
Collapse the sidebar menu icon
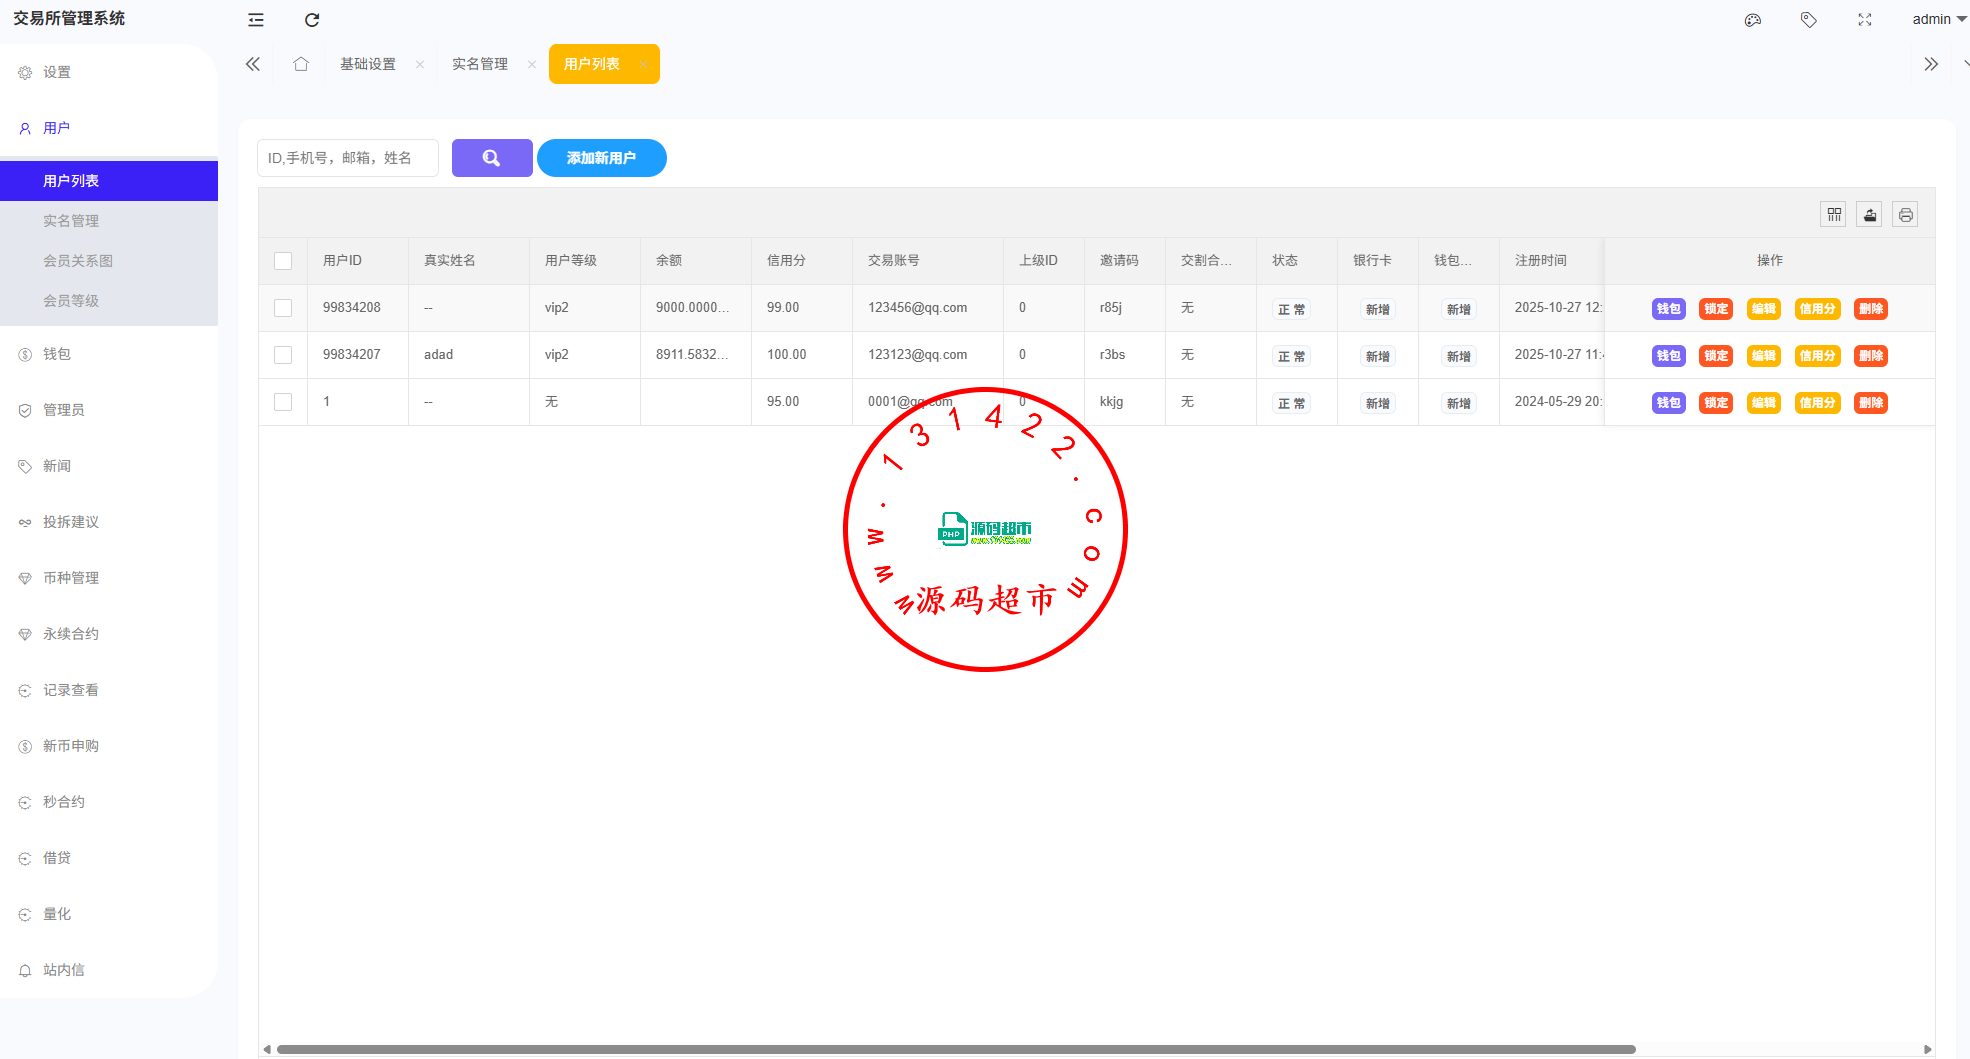click(x=256, y=20)
